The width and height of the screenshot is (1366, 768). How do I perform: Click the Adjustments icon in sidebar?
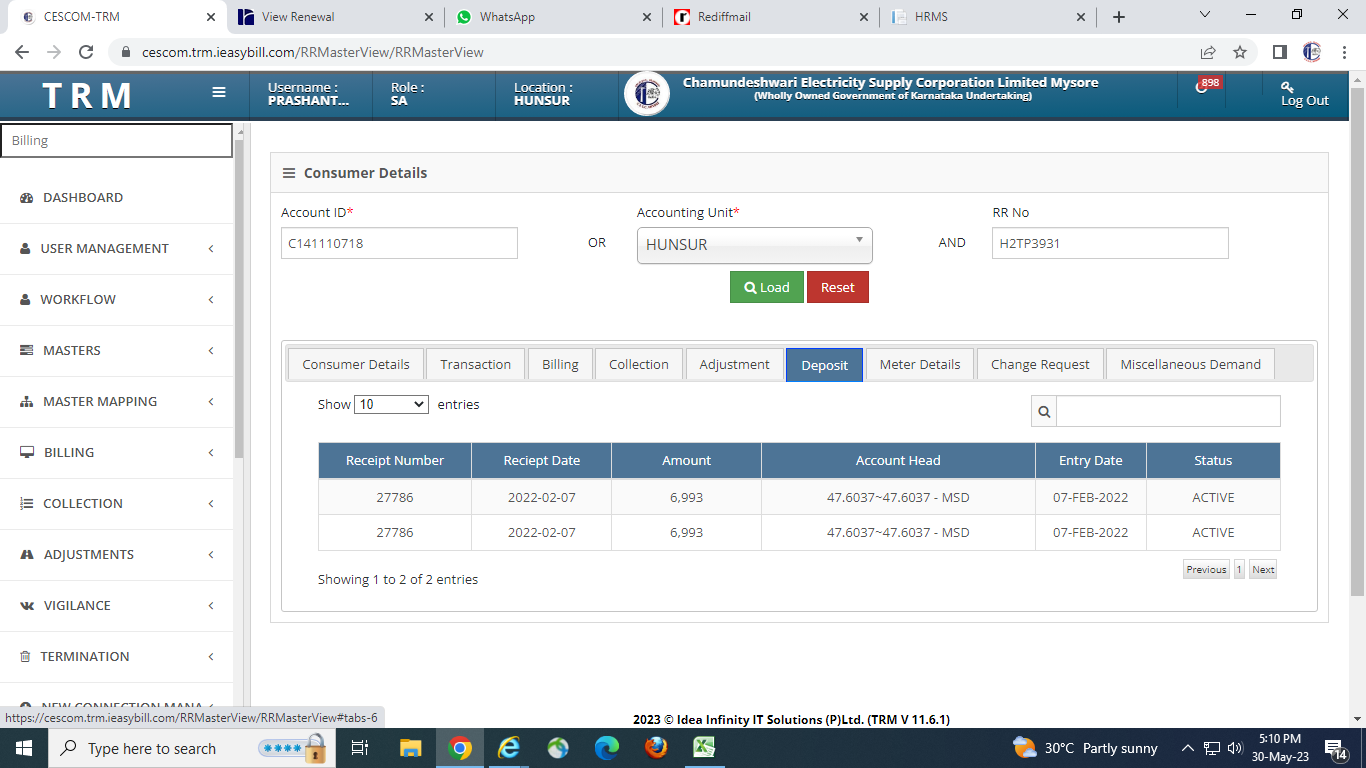click(x=27, y=555)
